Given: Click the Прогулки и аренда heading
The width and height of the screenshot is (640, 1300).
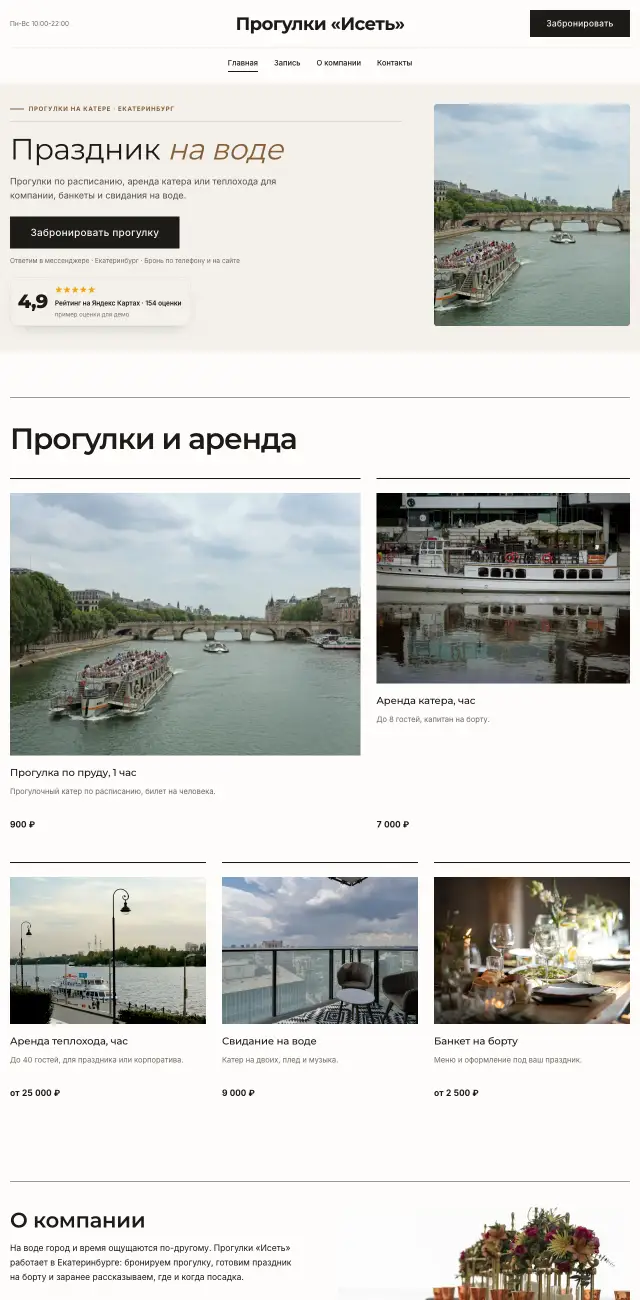Looking at the screenshot, I should tap(153, 439).
